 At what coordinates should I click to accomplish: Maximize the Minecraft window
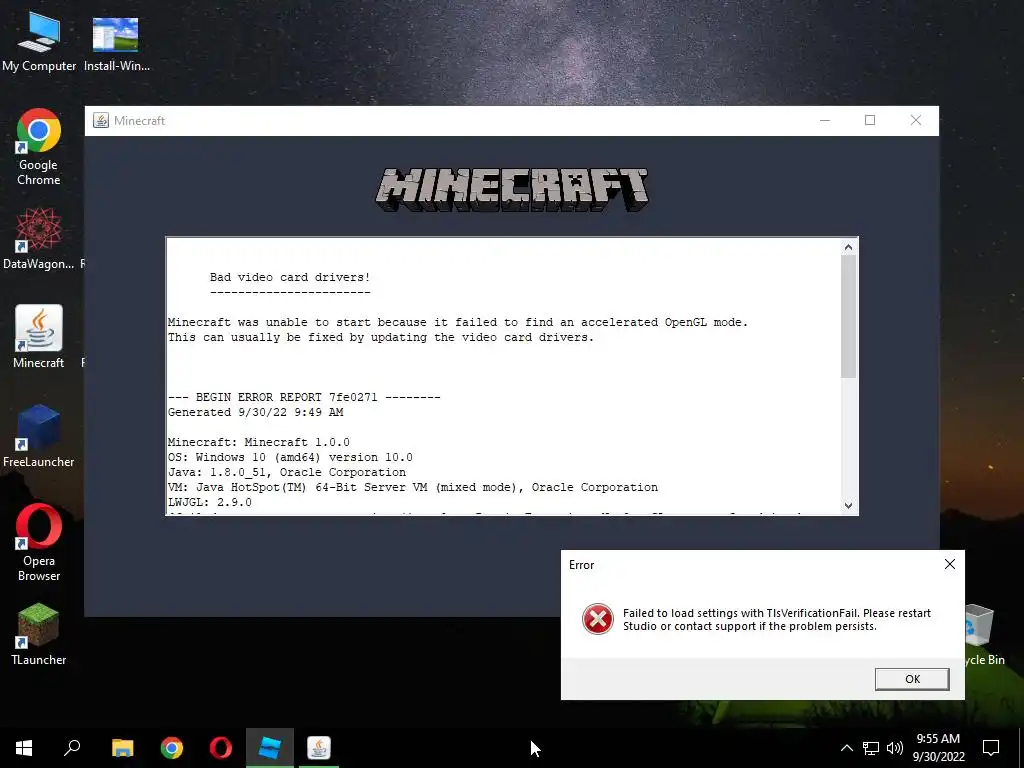pos(870,120)
